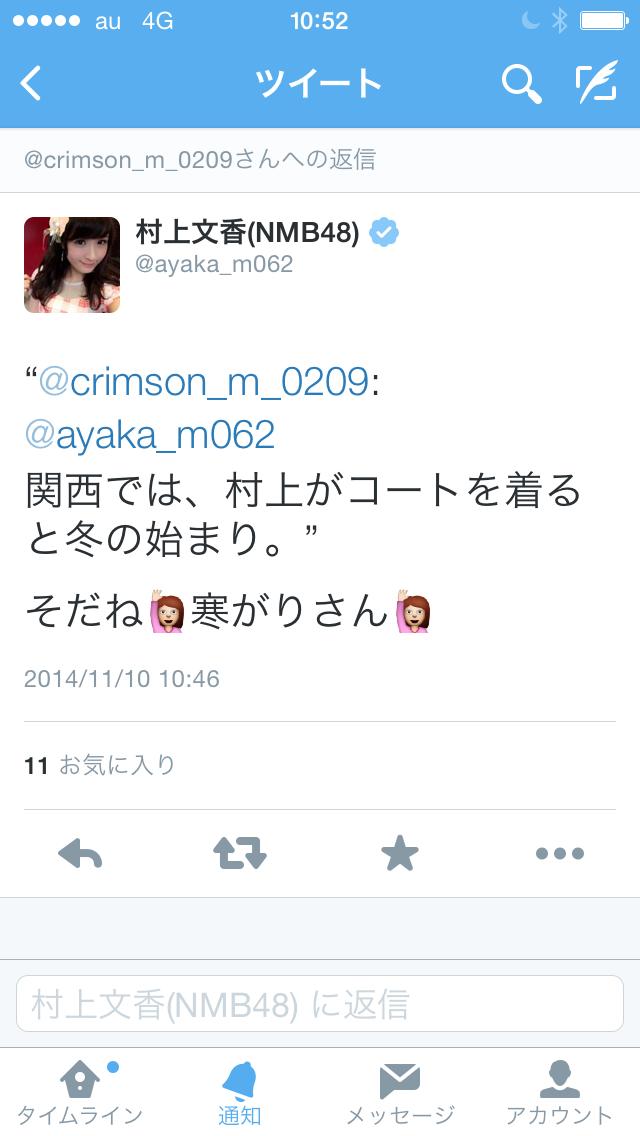The height and width of the screenshot is (1136, 640).
Task: Open the タイムライン home tab
Action: tap(80, 1093)
